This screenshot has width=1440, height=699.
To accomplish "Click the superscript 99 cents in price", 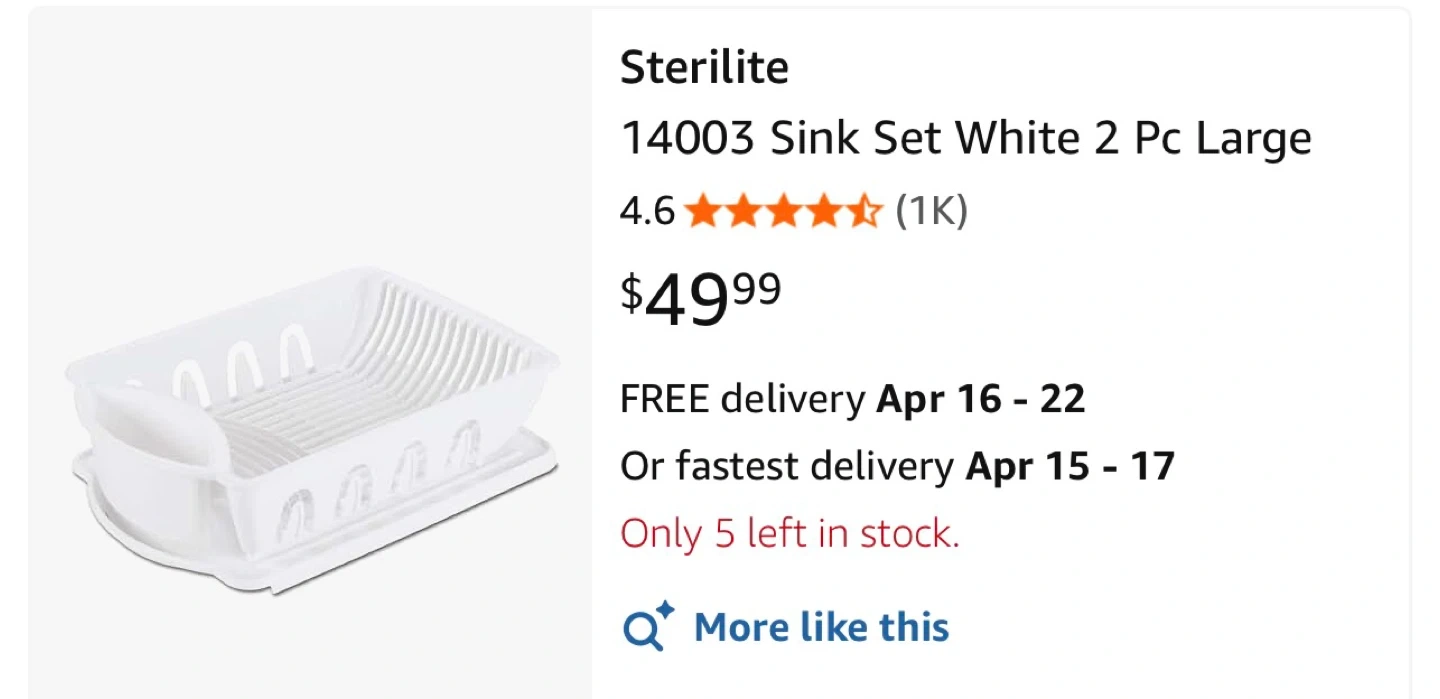I will tap(758, 289).
